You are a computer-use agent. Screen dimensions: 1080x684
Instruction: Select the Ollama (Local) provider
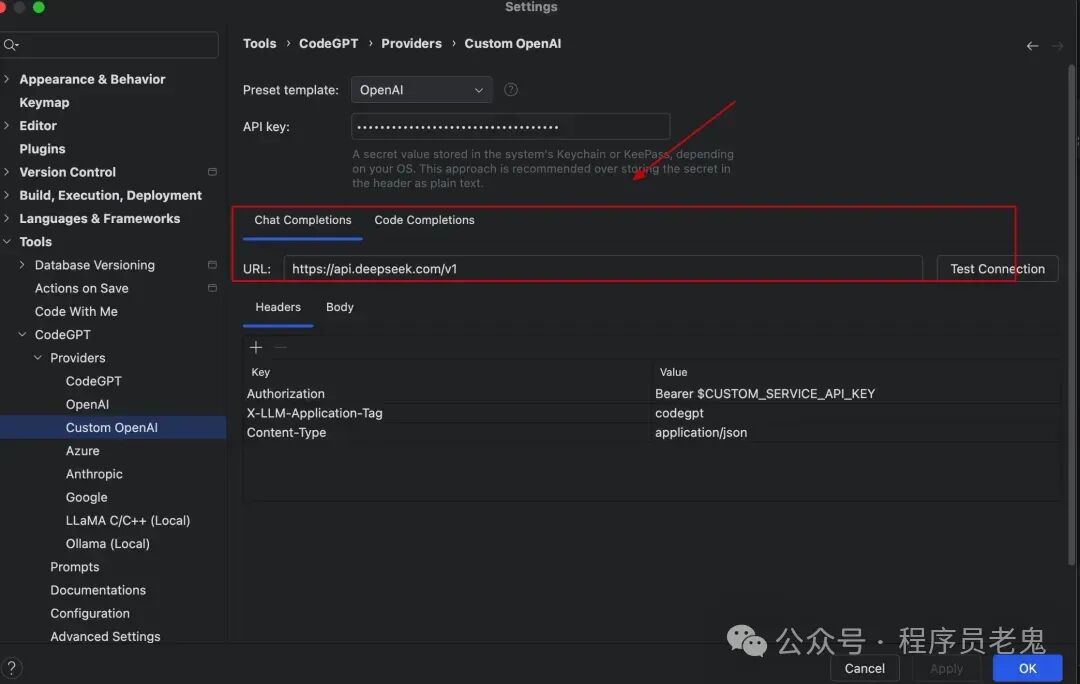pyautogui.click(x=107, y=543)
